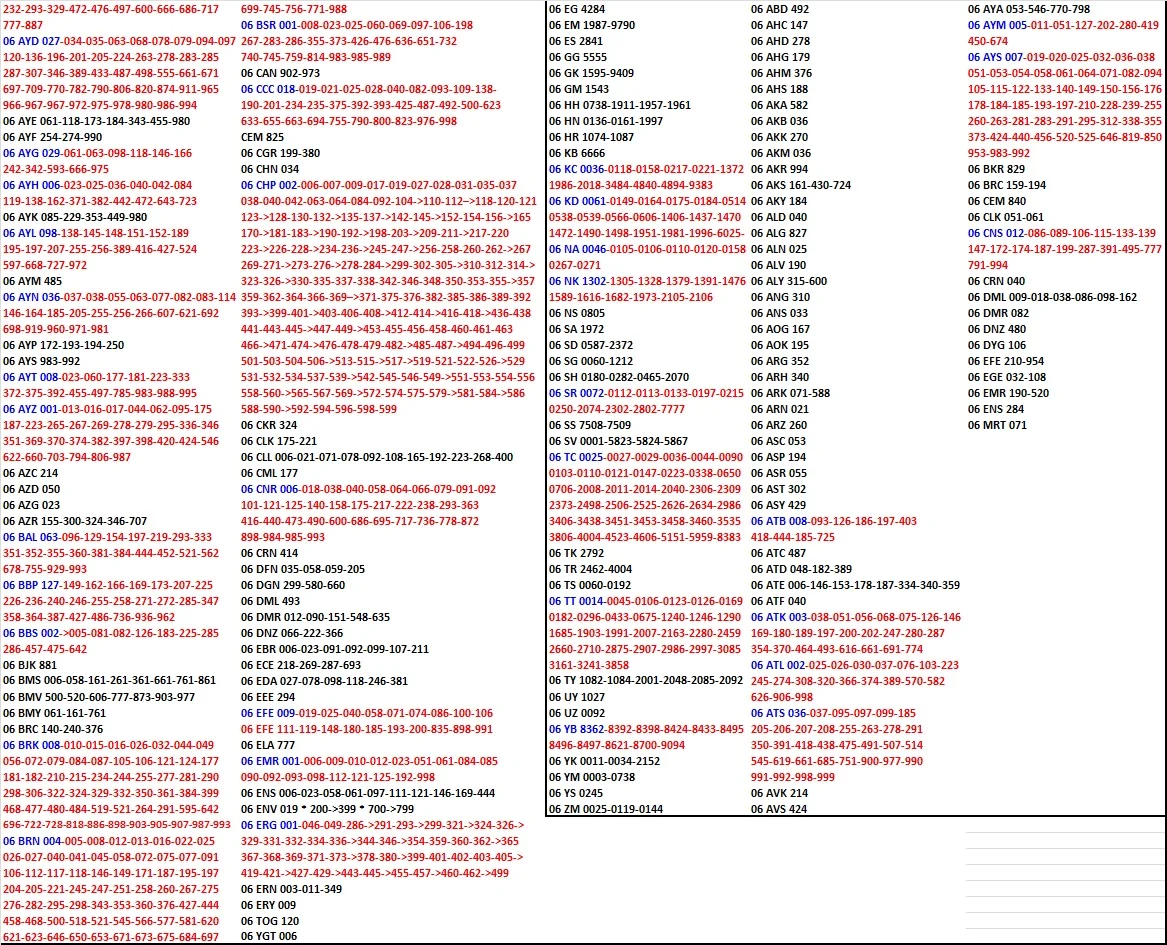Viewport: 1167px width, 945px height.
Task: Click the blue 06 ERG 001 label
Action: pos(269,825)
